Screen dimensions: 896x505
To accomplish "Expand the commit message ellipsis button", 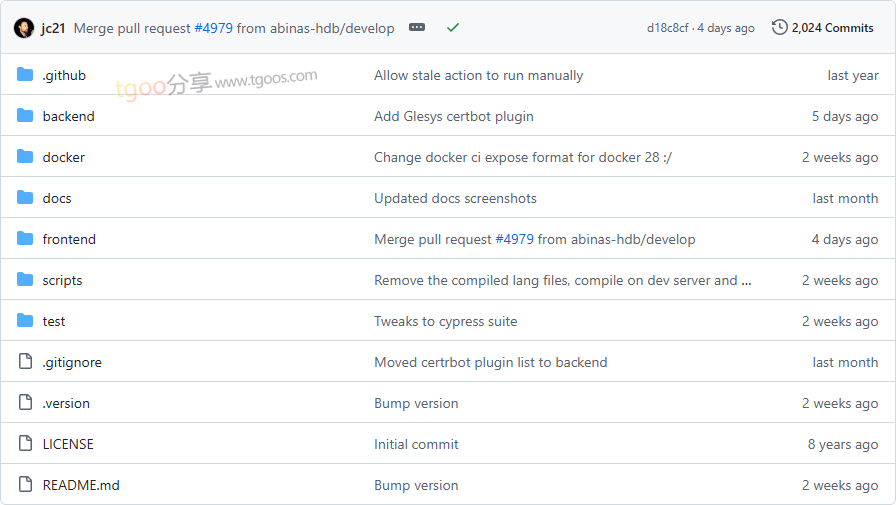I will coord(417,28).
